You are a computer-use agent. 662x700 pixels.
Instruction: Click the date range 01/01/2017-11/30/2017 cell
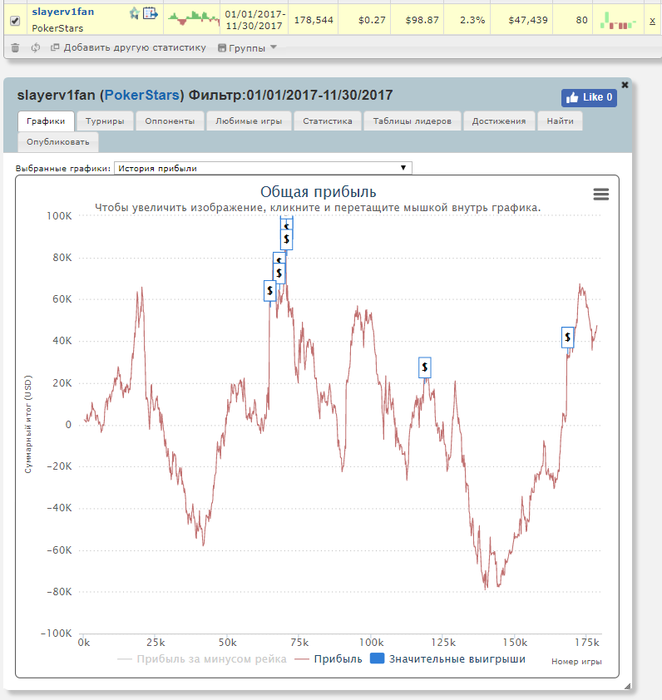pos(254,20)
